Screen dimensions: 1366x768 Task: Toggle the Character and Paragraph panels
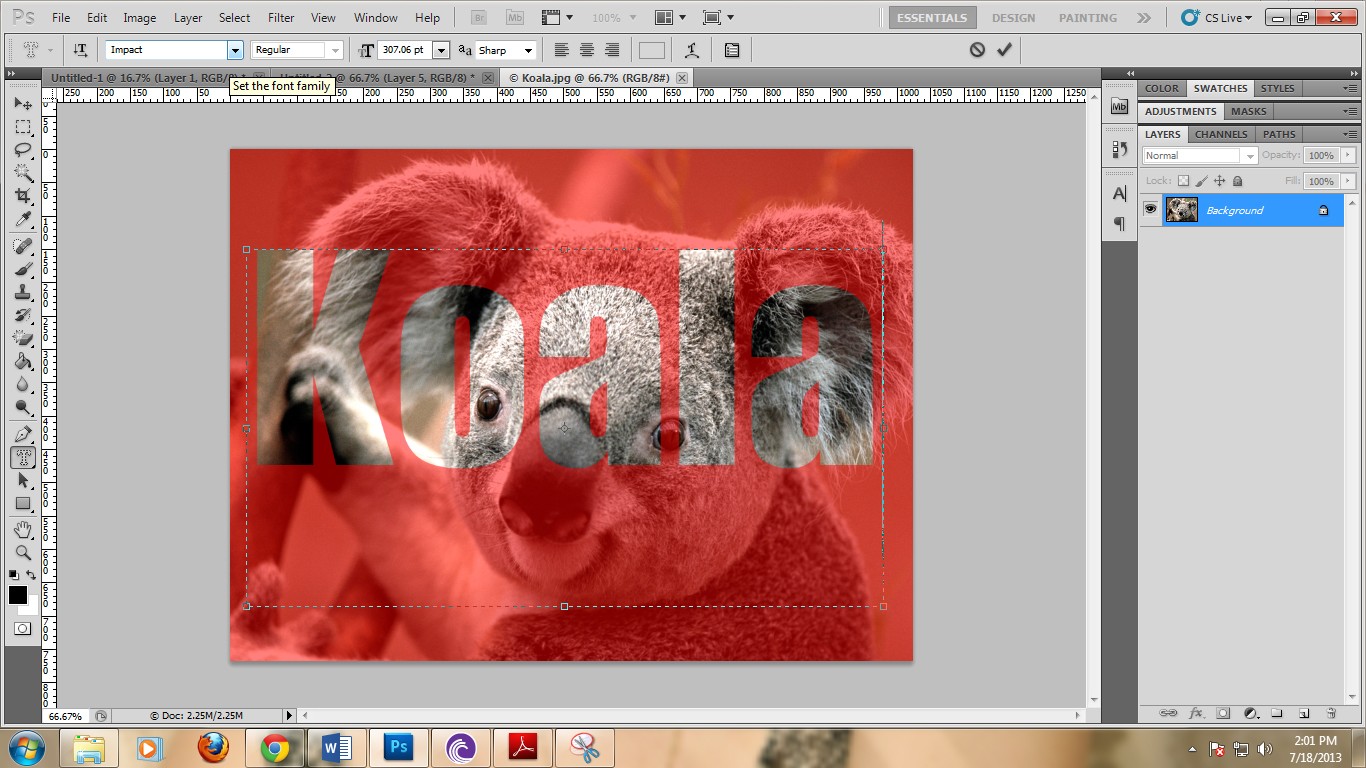click(732, 50)
